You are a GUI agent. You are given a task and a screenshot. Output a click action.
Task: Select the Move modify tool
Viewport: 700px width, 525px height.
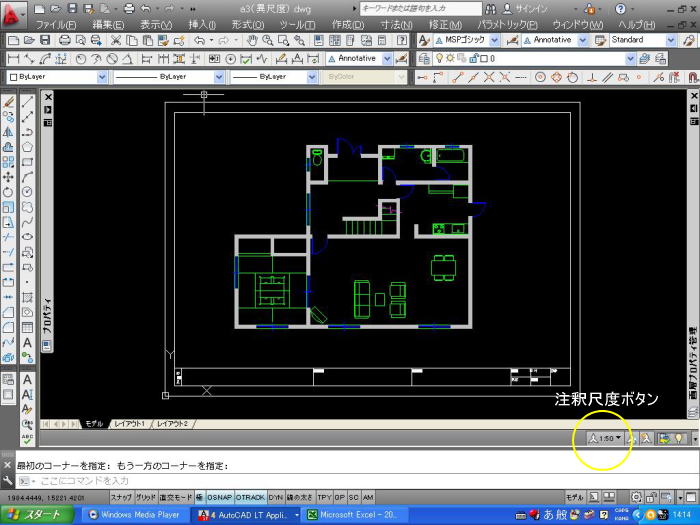pos(8,177)
